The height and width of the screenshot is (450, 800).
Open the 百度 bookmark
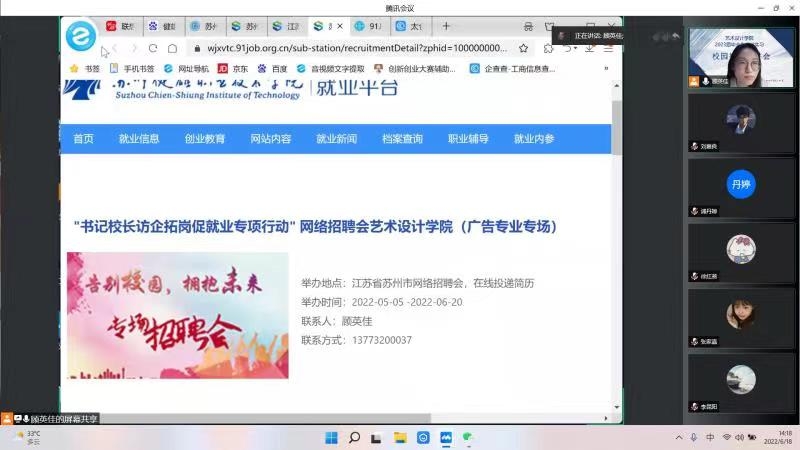click(272, 69)
